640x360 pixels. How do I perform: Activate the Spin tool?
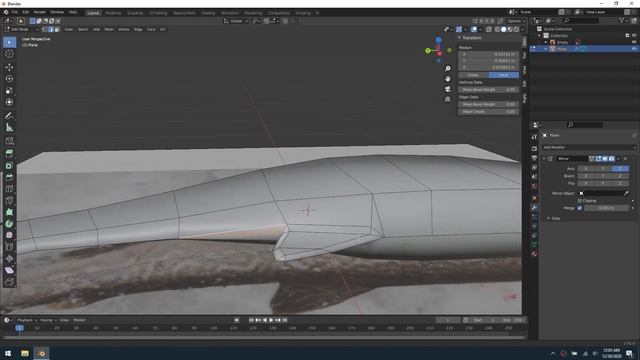point(9,224)
